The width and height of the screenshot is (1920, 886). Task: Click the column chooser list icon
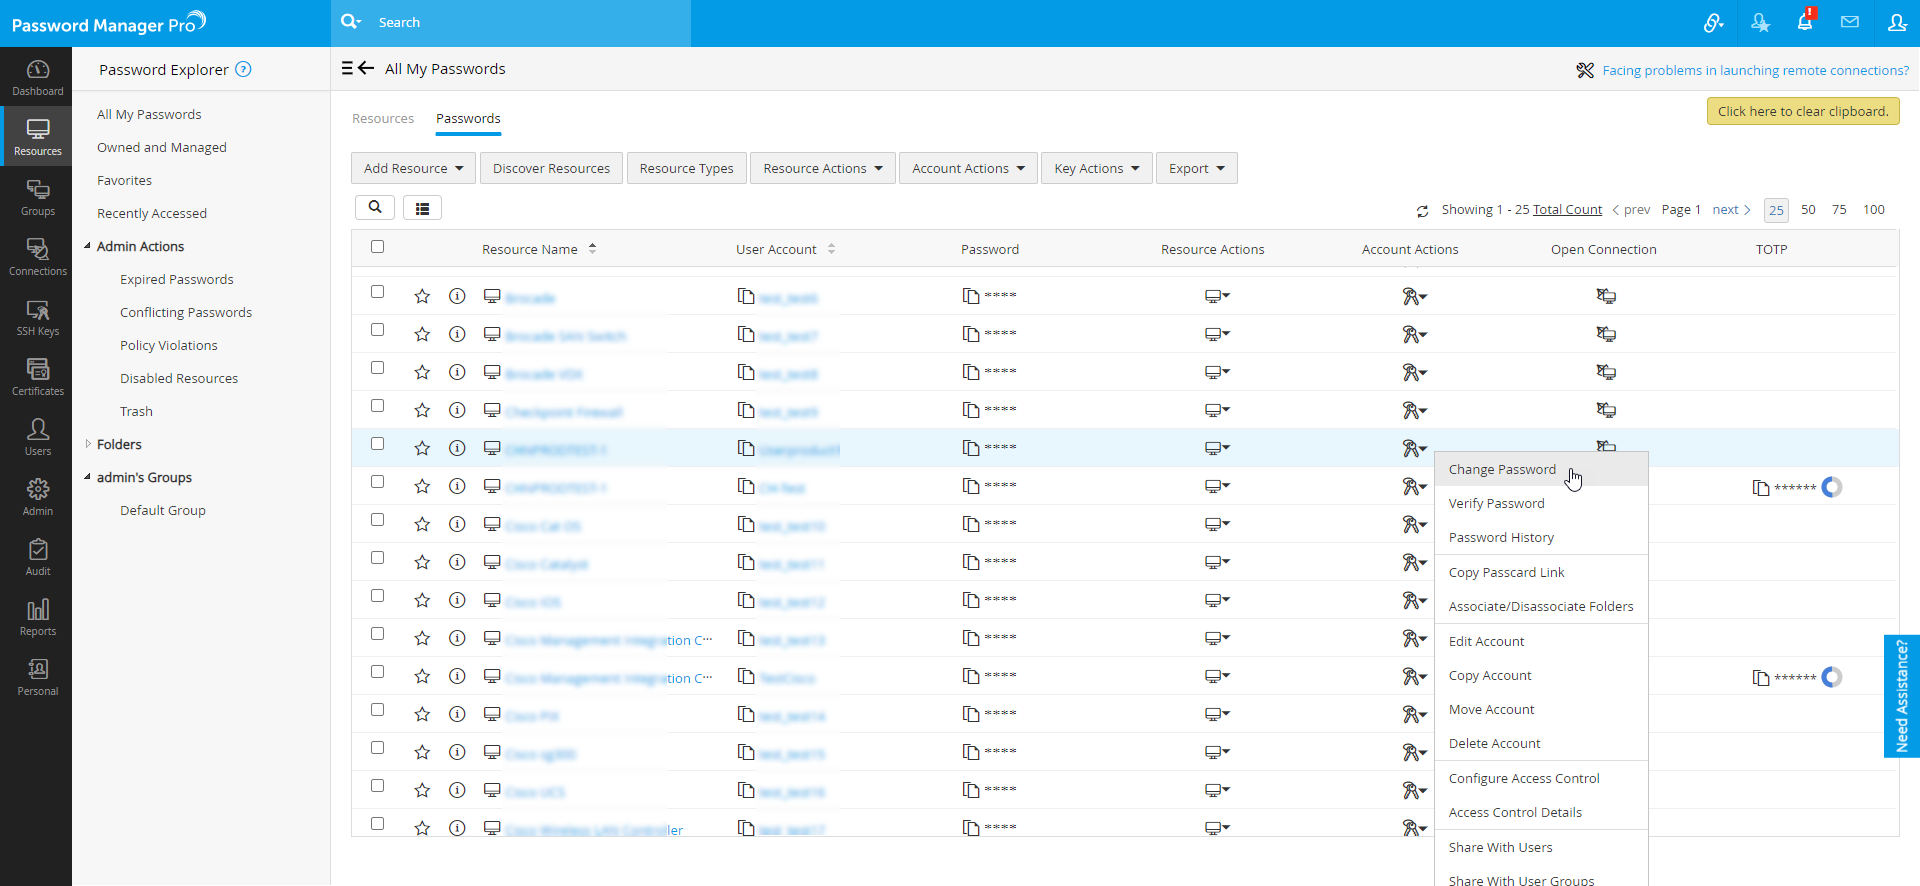coord(422,208)
